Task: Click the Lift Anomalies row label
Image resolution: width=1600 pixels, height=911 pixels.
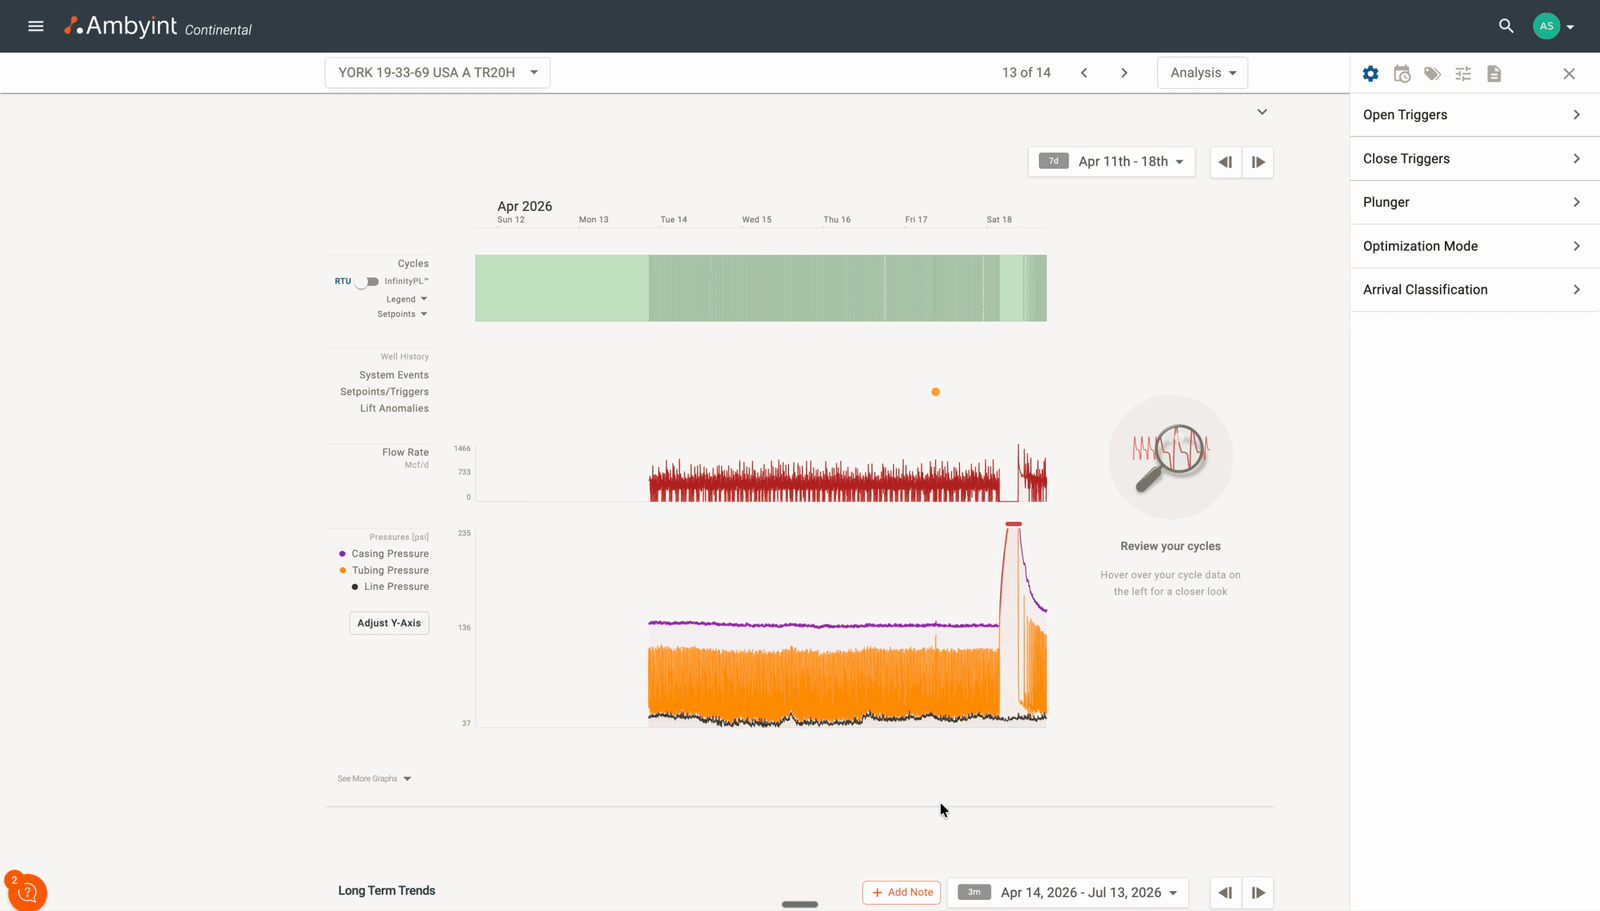Action: pos(394,408)
